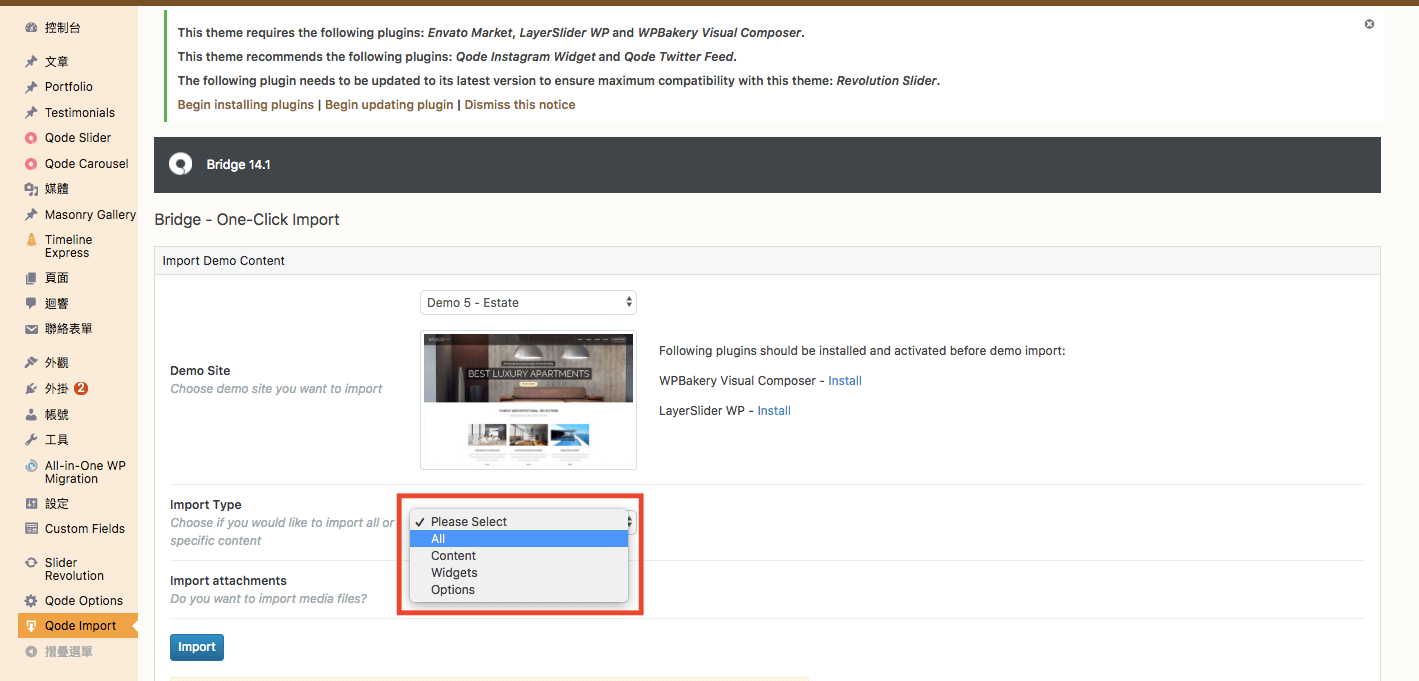Click the 外掛 plugins icon
Screen dimensions: 1419x681
pos(31,389)
